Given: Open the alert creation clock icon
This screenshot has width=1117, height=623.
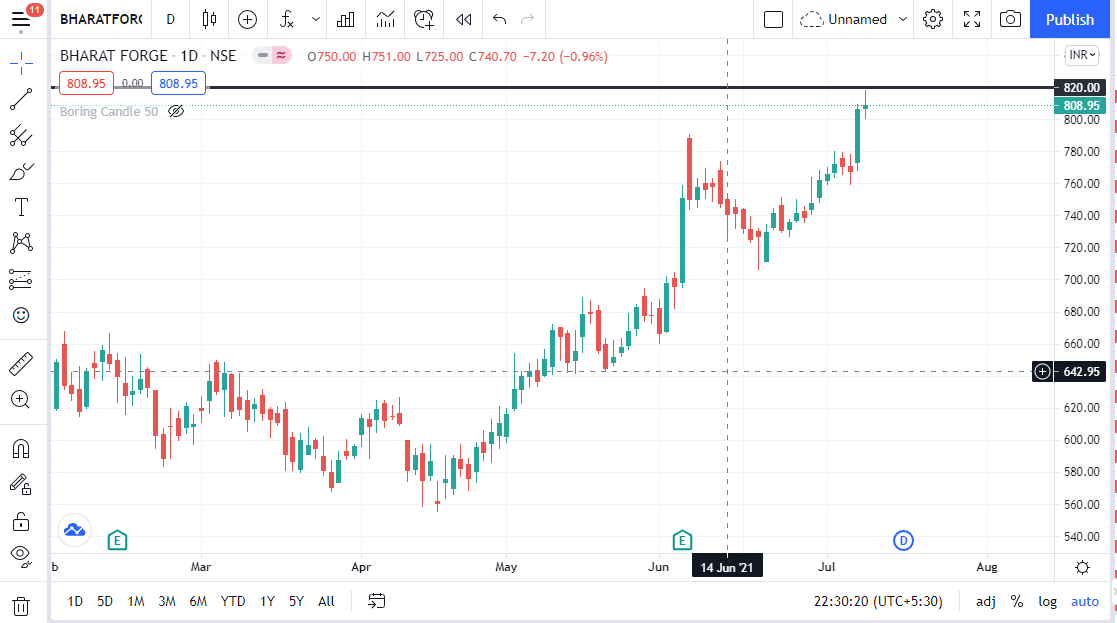Looking at the screenshot, I should click(x=424, y=19).
